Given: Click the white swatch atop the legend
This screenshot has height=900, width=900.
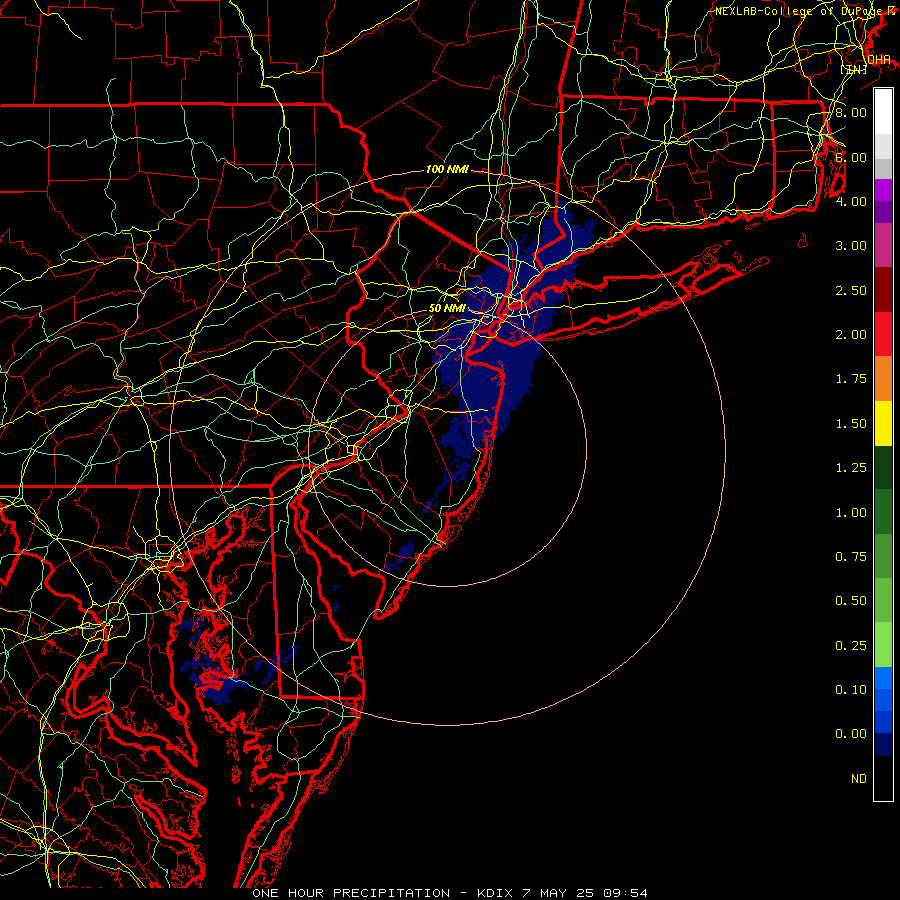Looking at the screenshot, I should tap(883, 112).
